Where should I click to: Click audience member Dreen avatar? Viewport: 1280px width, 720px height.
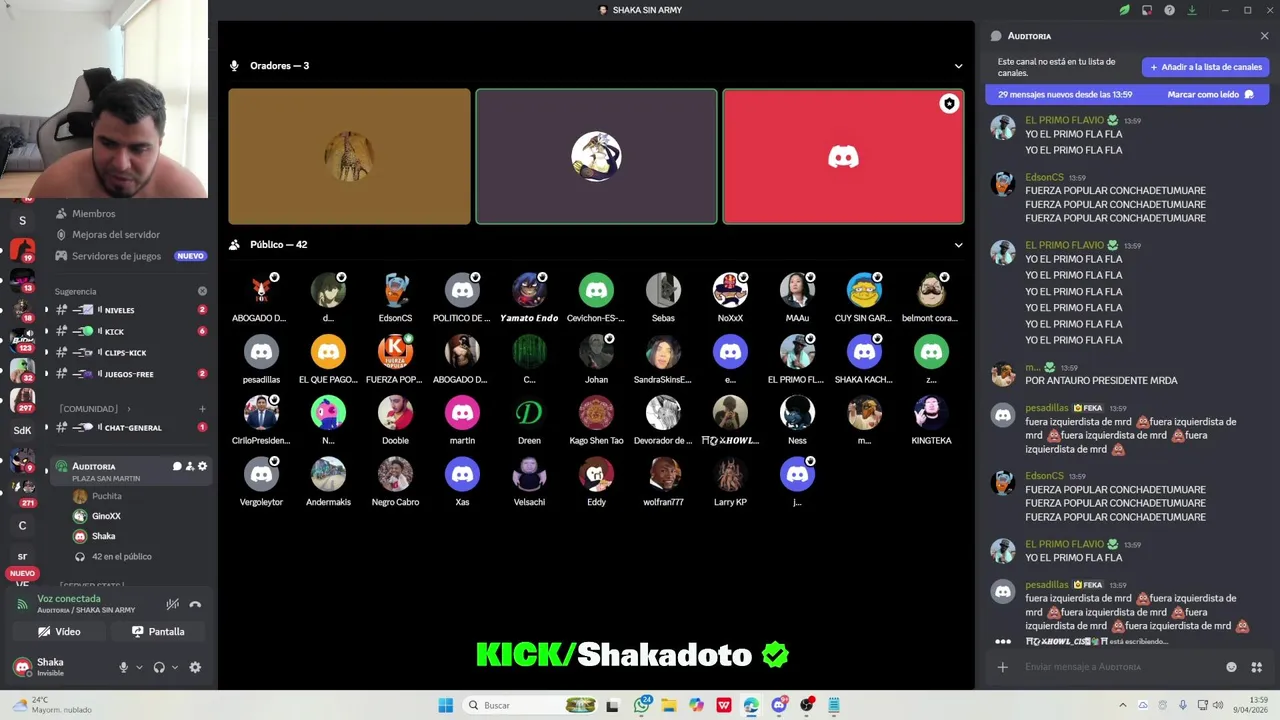529,413
